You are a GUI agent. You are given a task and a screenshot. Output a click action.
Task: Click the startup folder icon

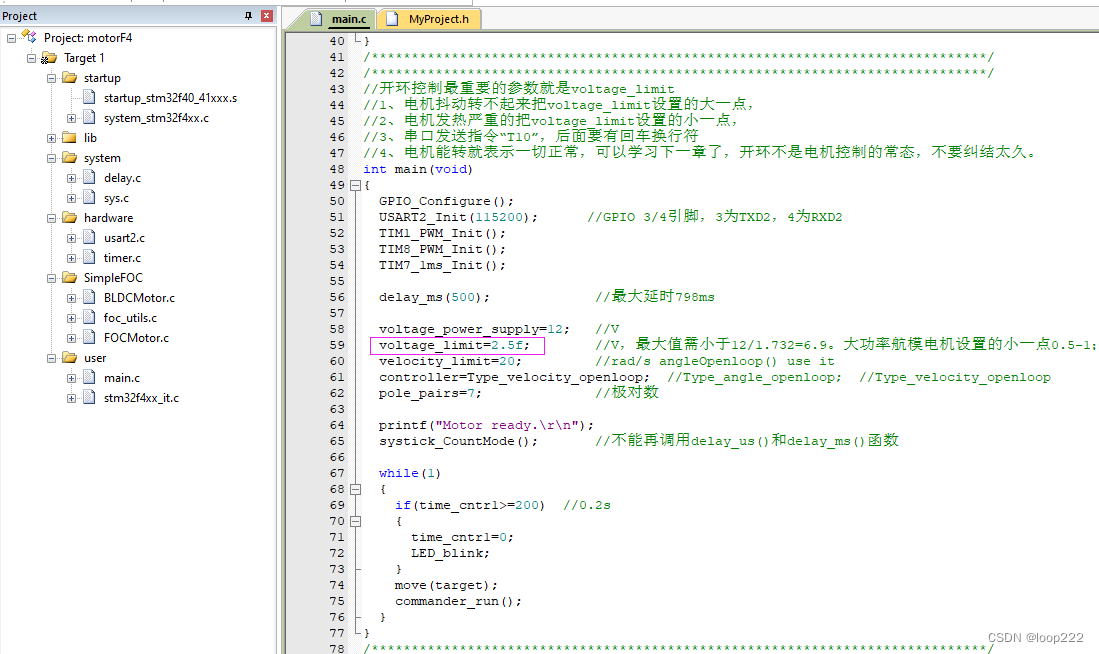69,77
